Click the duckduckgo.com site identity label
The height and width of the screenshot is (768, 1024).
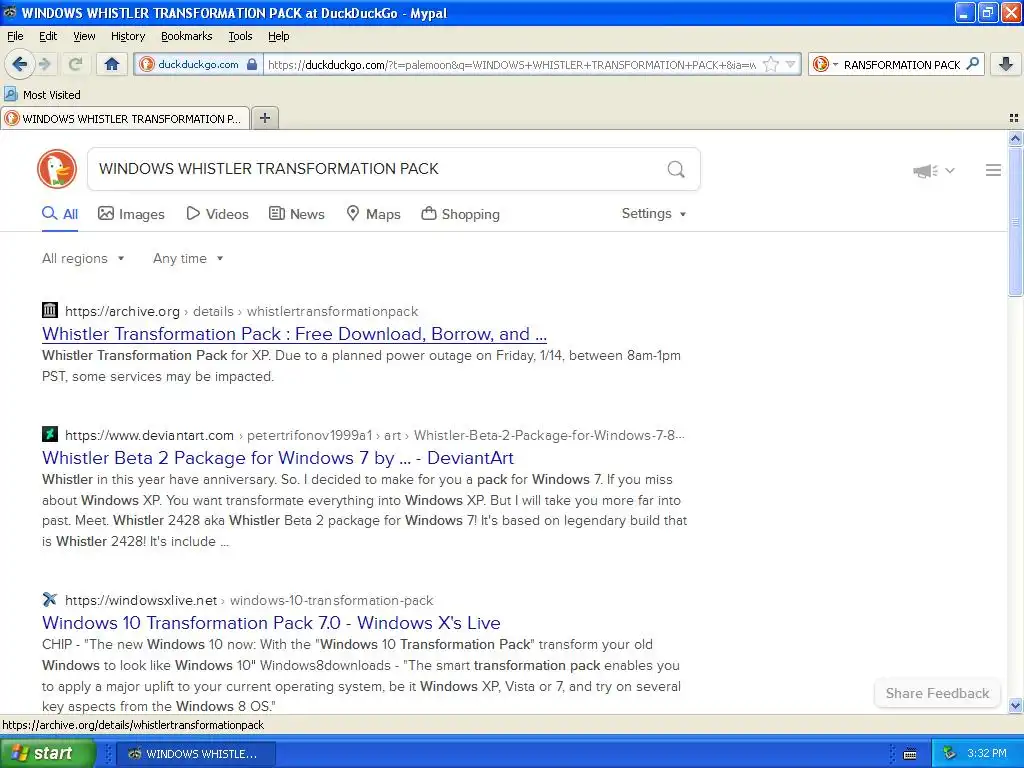pos(198,64)
